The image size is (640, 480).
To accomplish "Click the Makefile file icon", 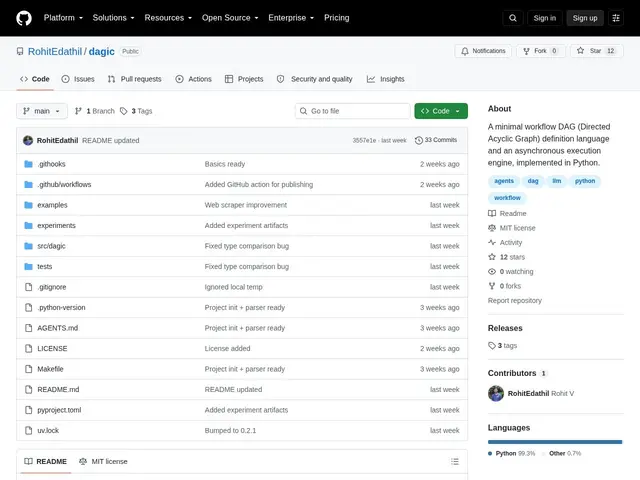I will 28,369.
